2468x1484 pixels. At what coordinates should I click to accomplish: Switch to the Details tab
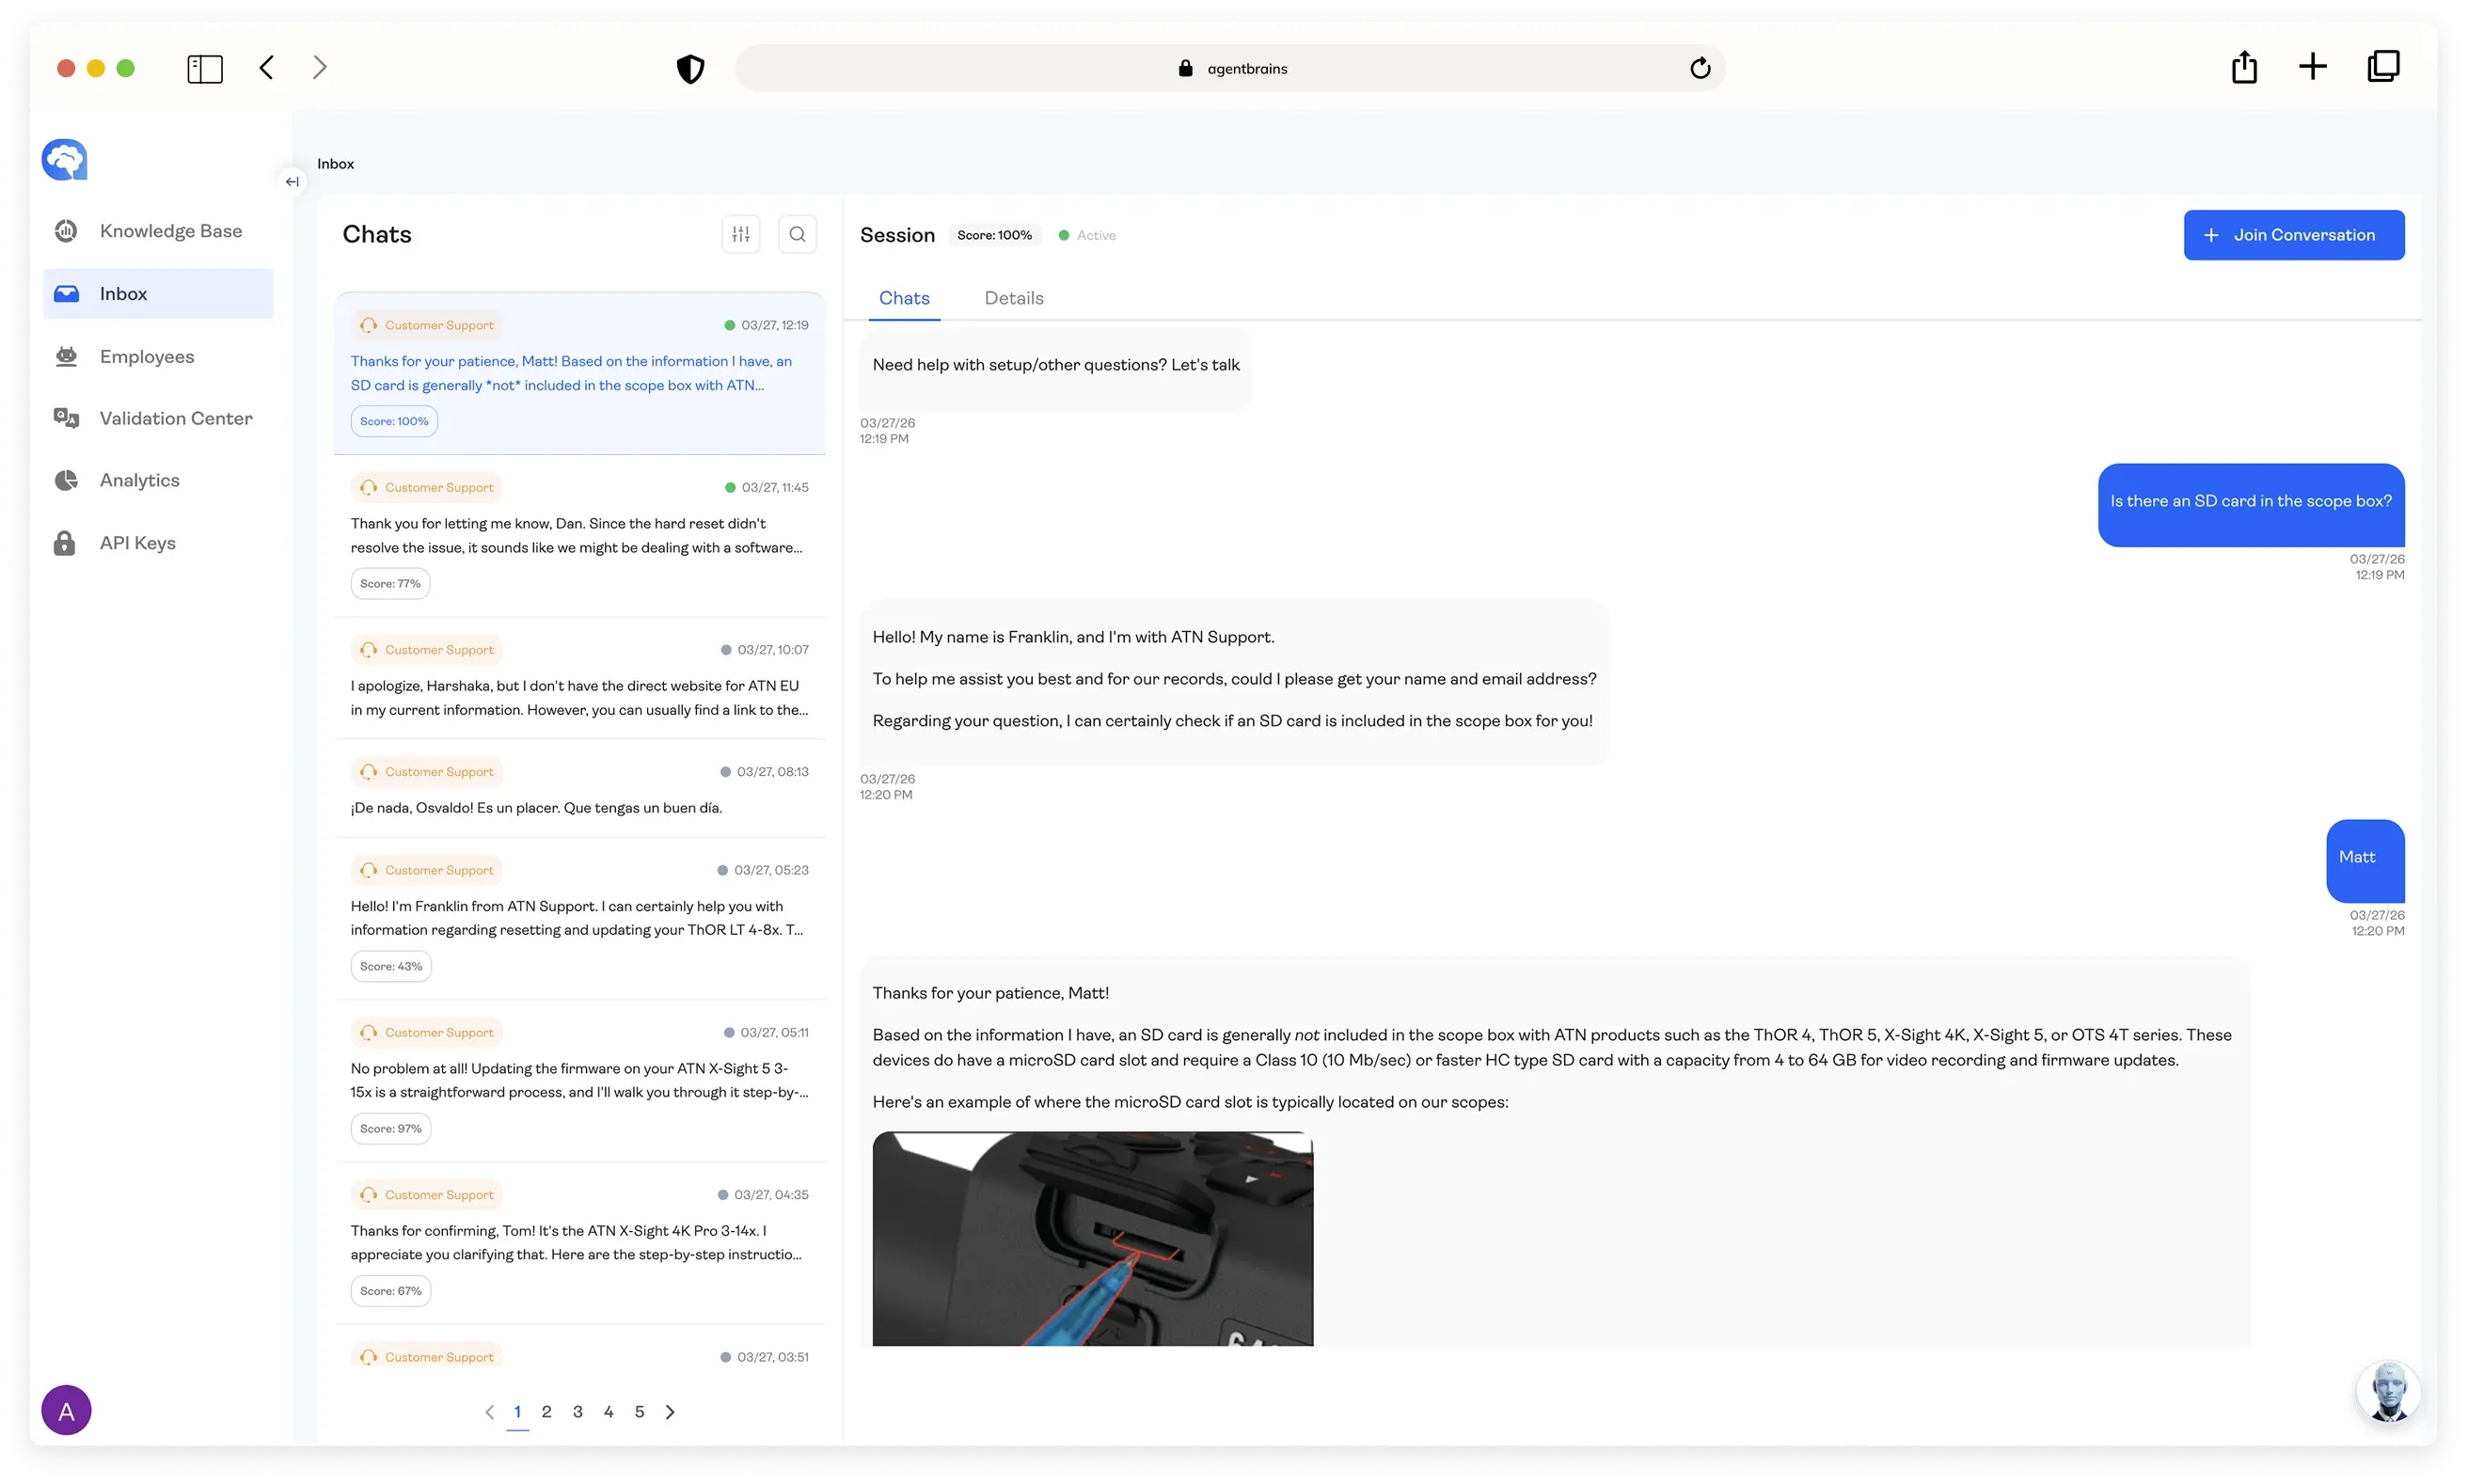pos(1014,298)
